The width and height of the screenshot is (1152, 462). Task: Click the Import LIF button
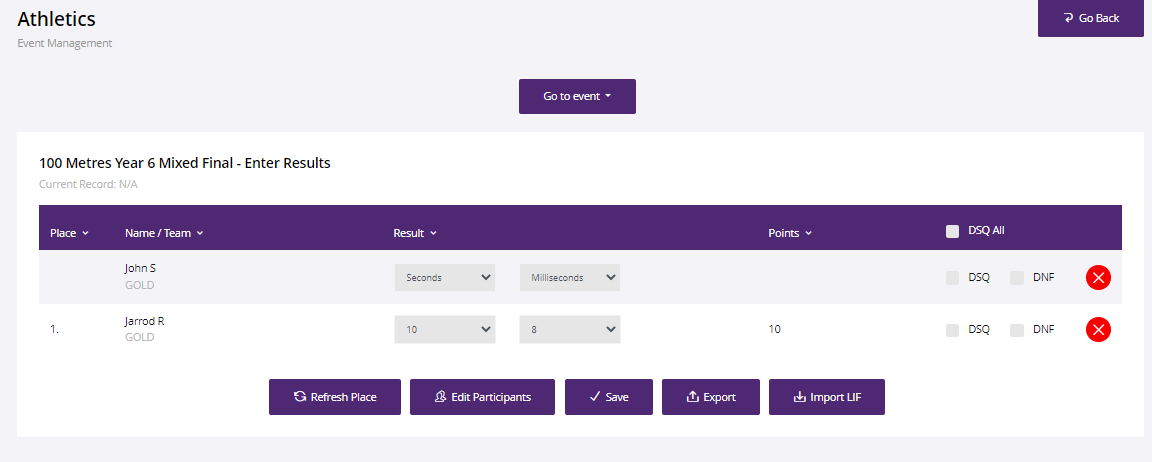point(827,397)
